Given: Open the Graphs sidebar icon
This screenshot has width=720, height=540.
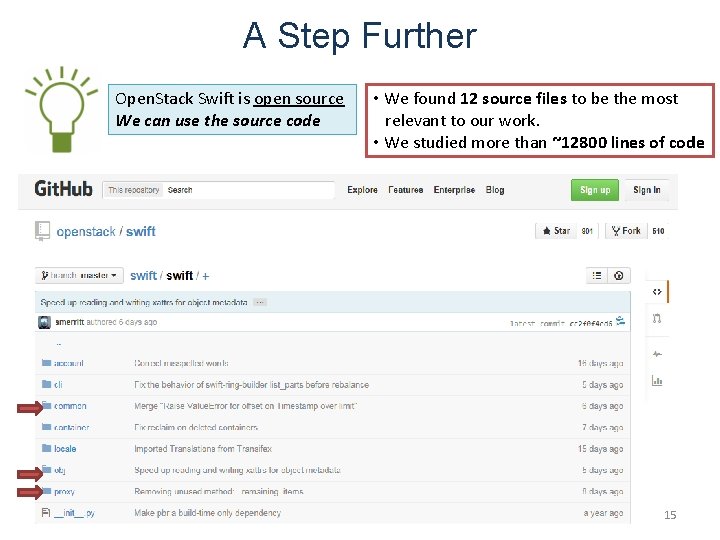Looking at the screenshot, I should [657, 381].
